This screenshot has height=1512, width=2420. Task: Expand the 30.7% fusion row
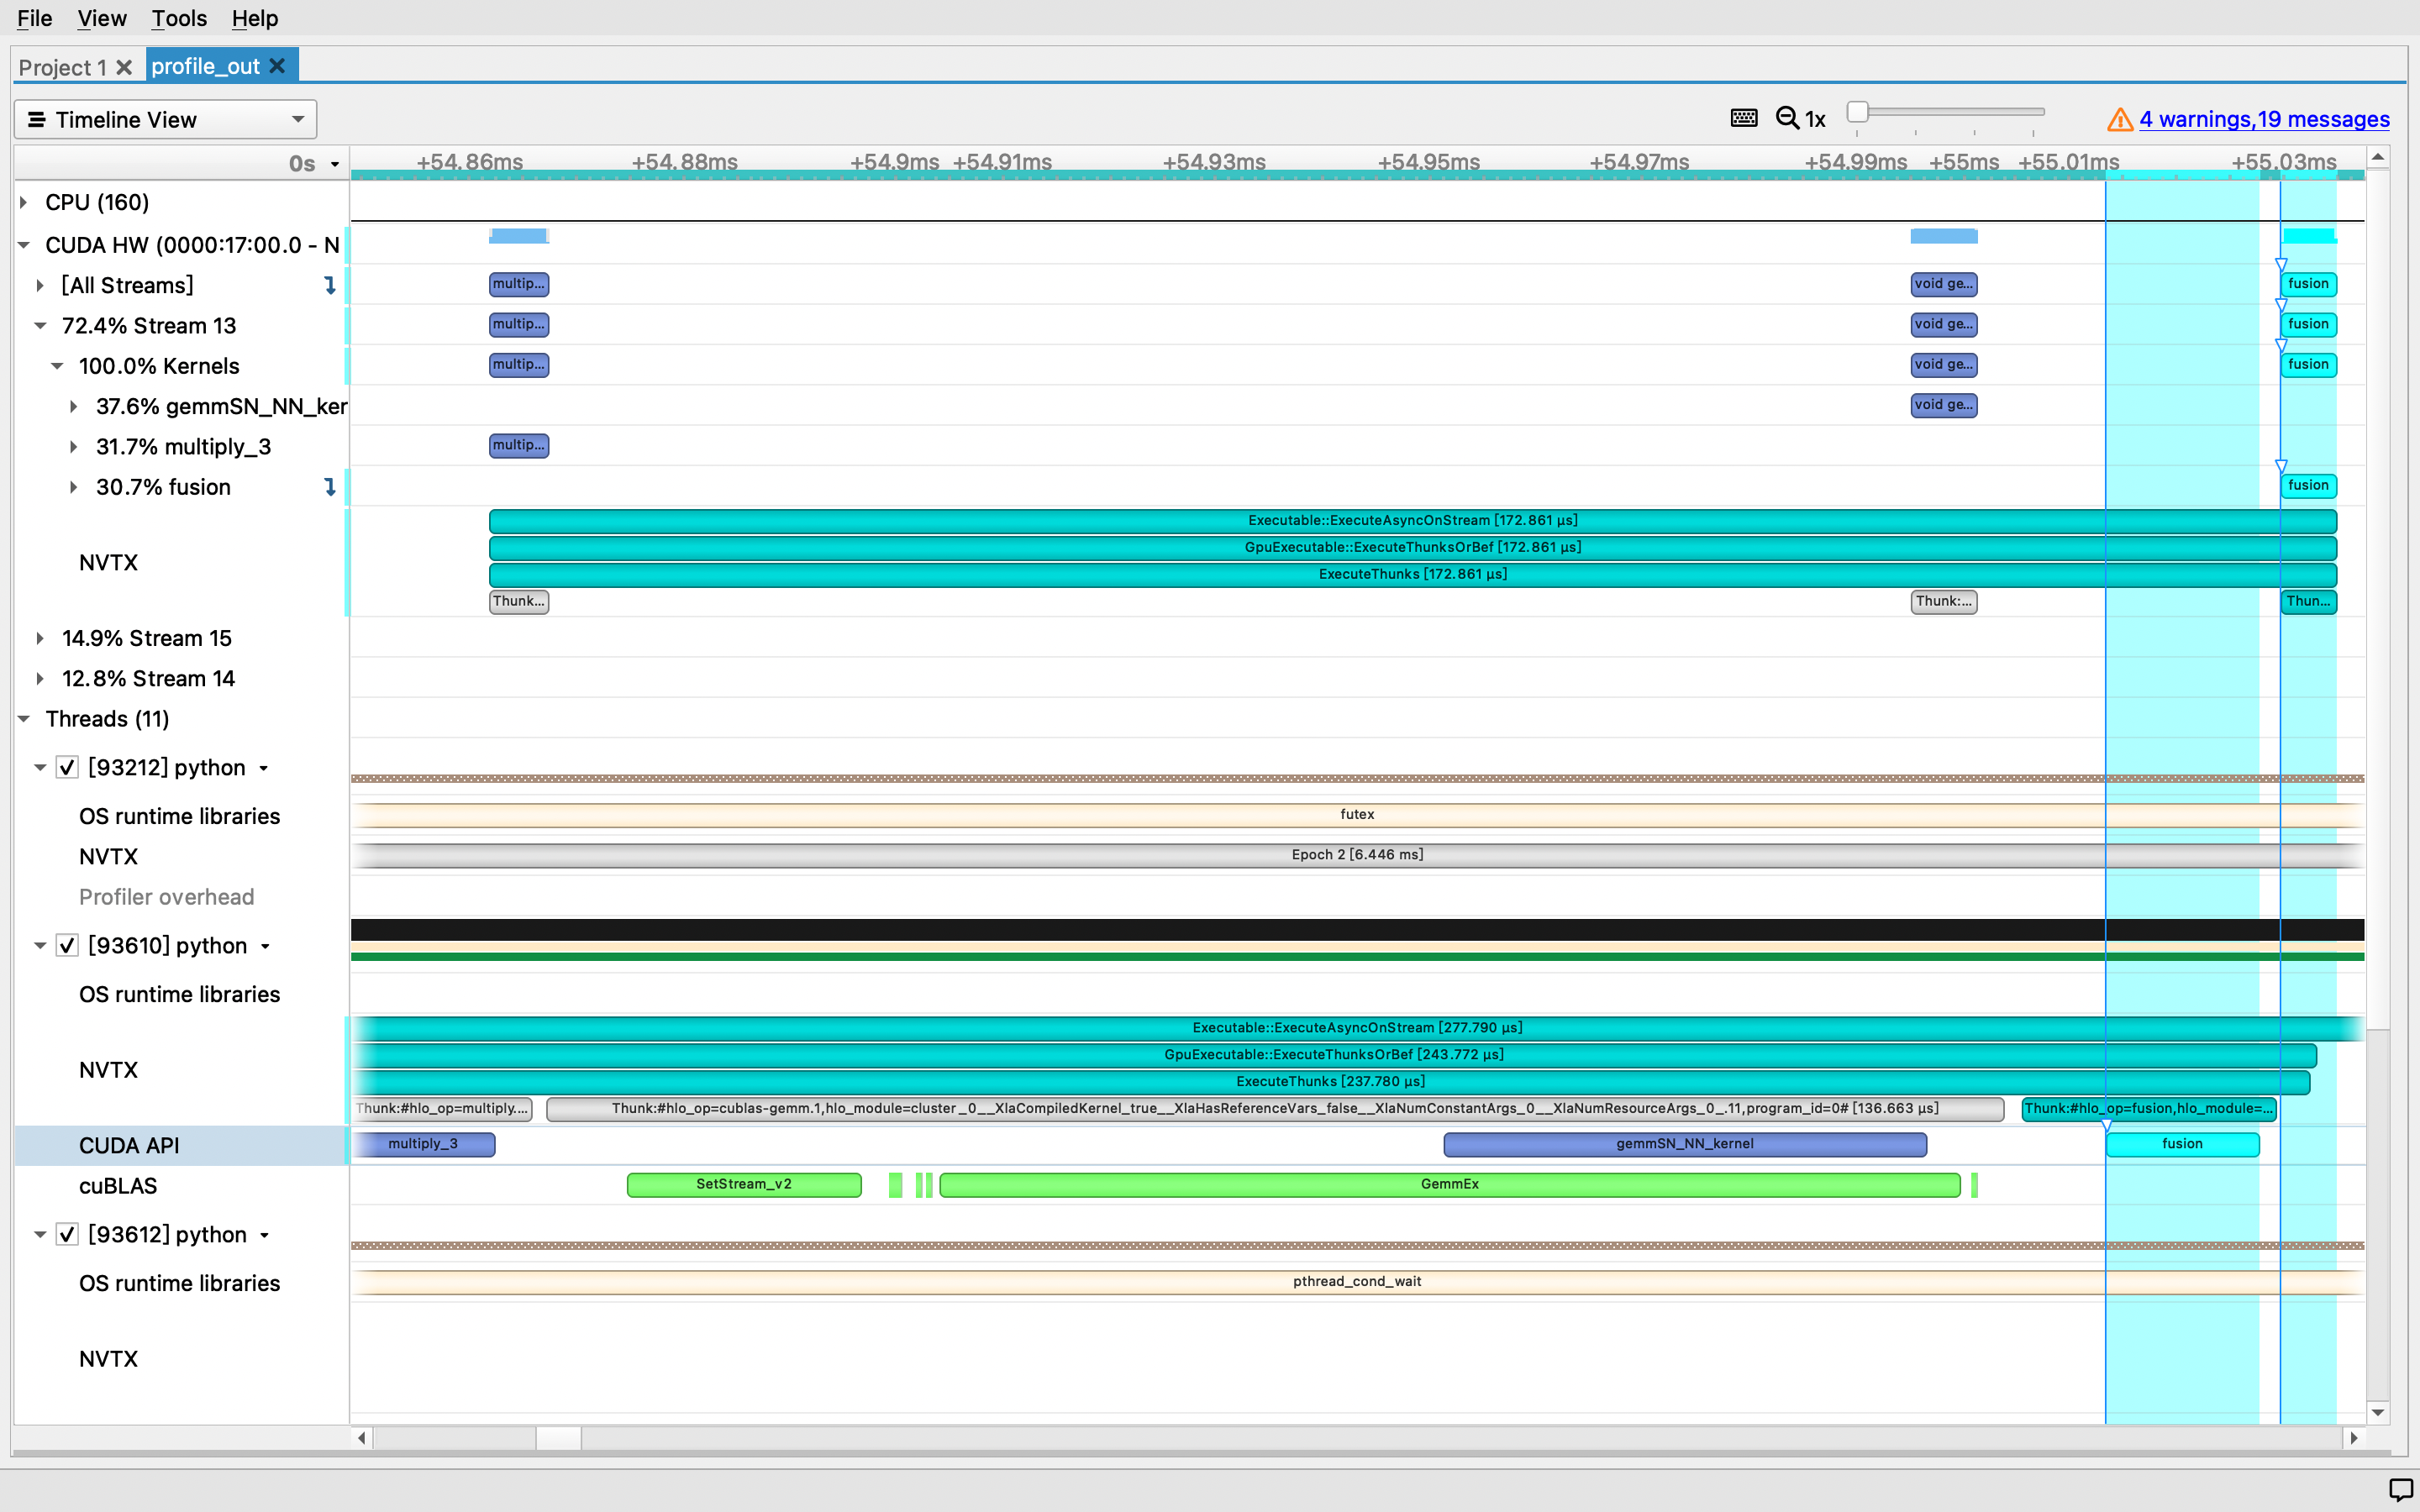click(x=74, y=487)
